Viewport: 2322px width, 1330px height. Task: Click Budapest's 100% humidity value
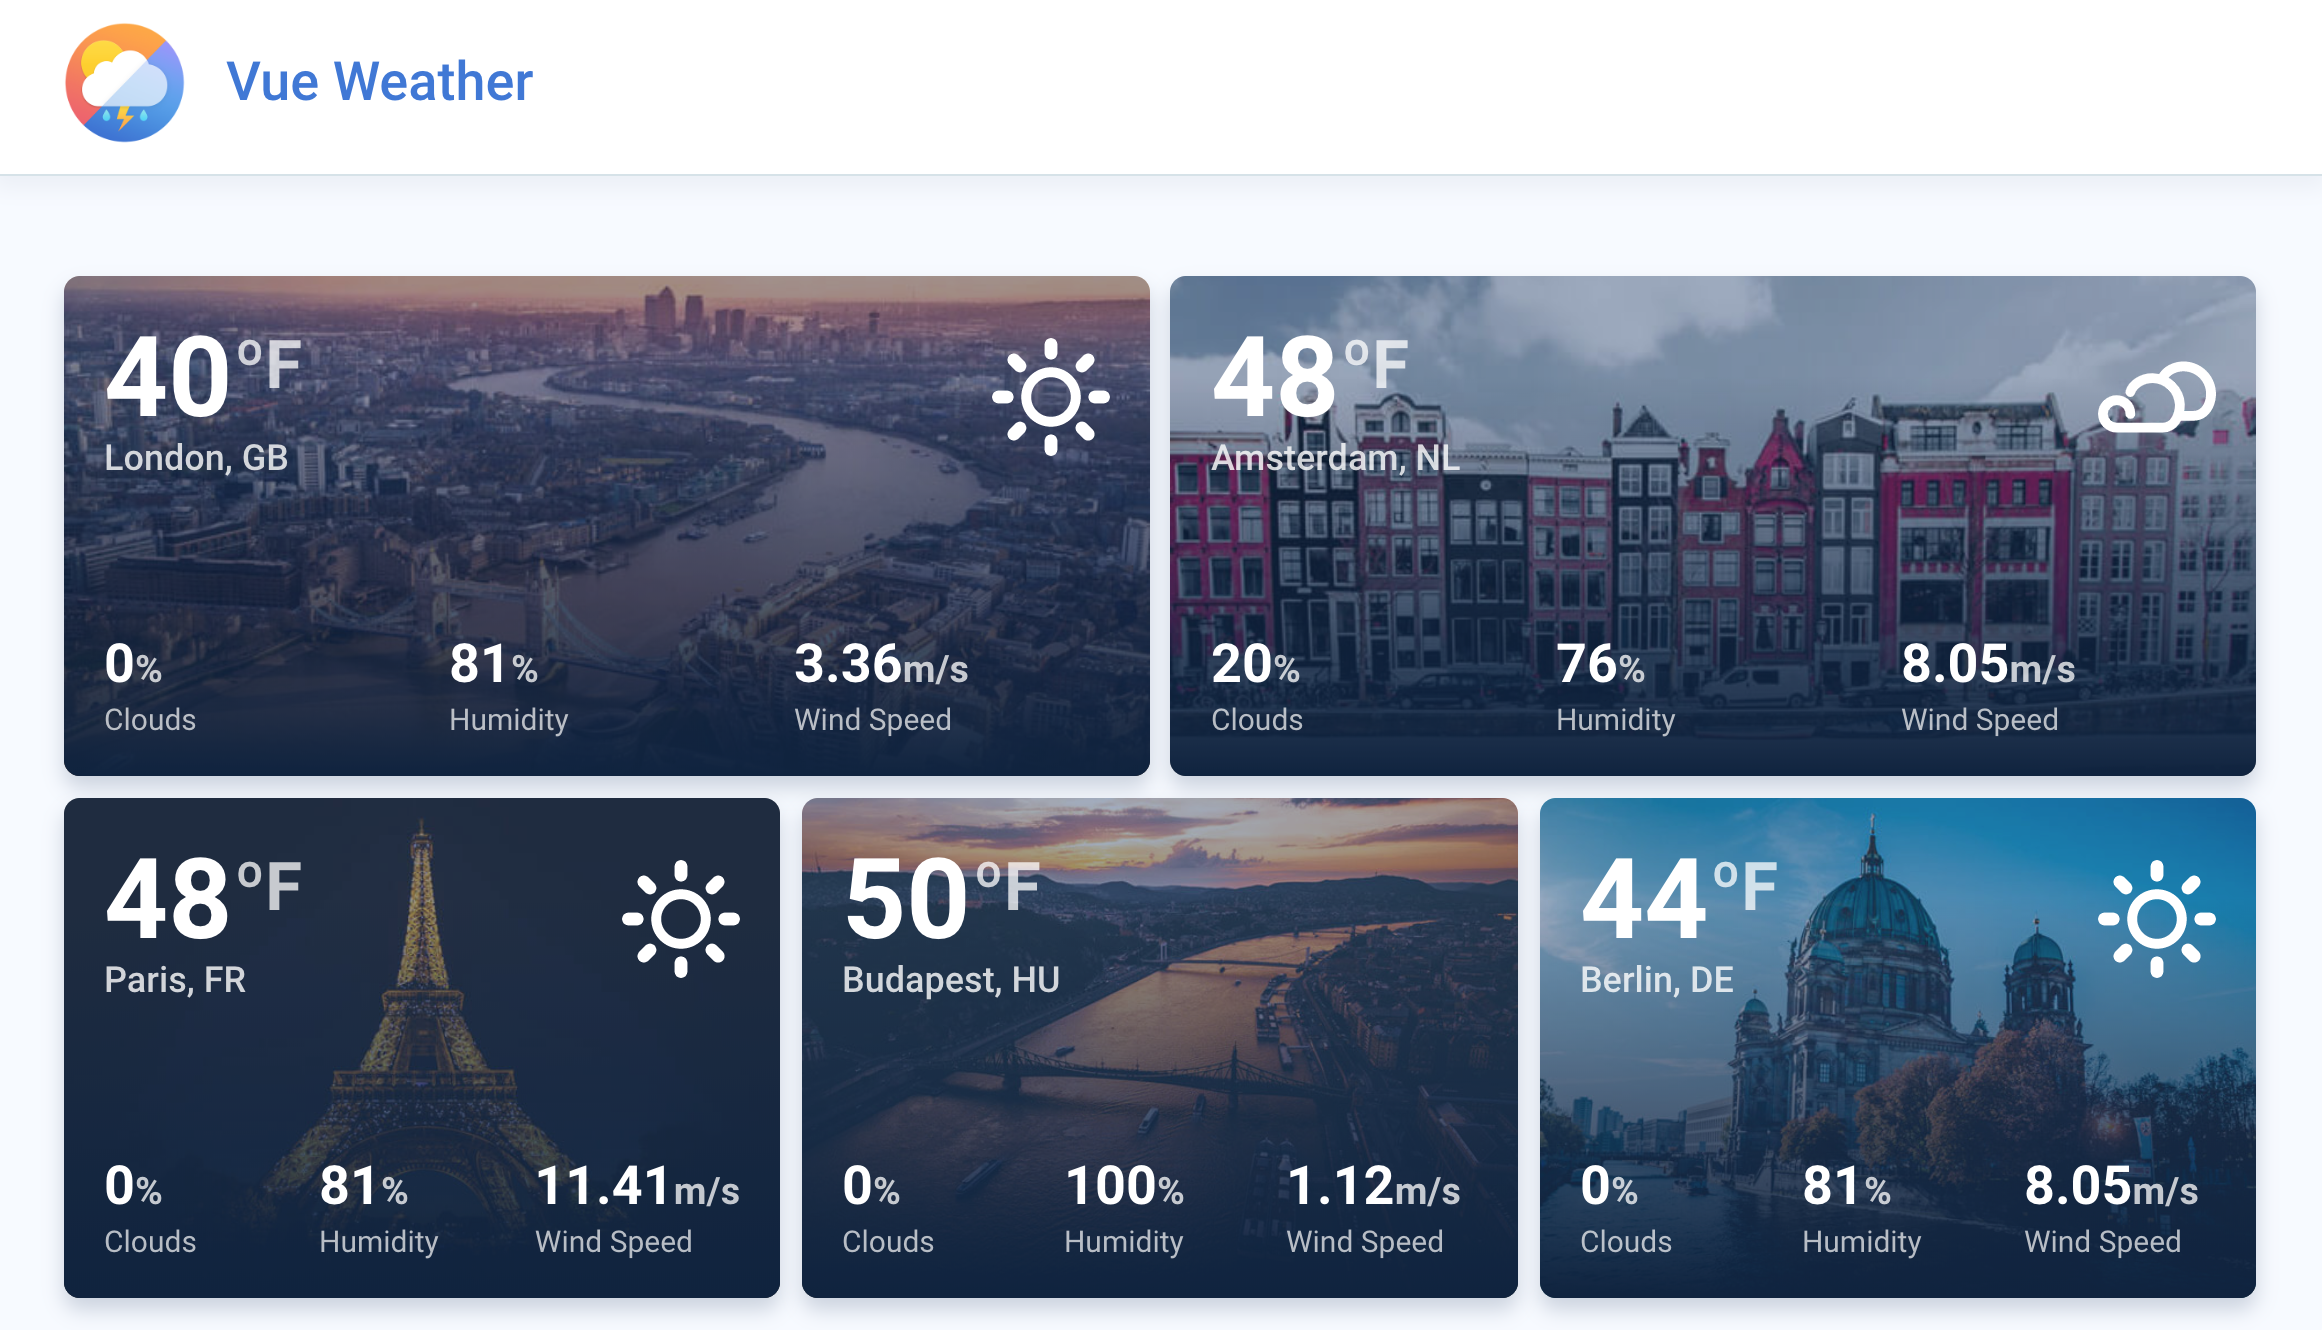[1124, 1186]
